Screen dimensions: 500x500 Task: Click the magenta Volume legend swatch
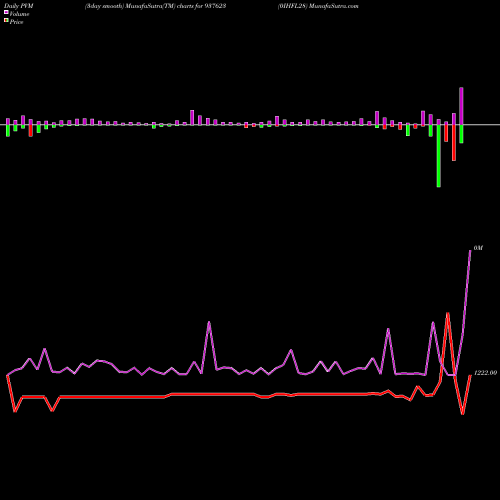click(x=6, y=12)
